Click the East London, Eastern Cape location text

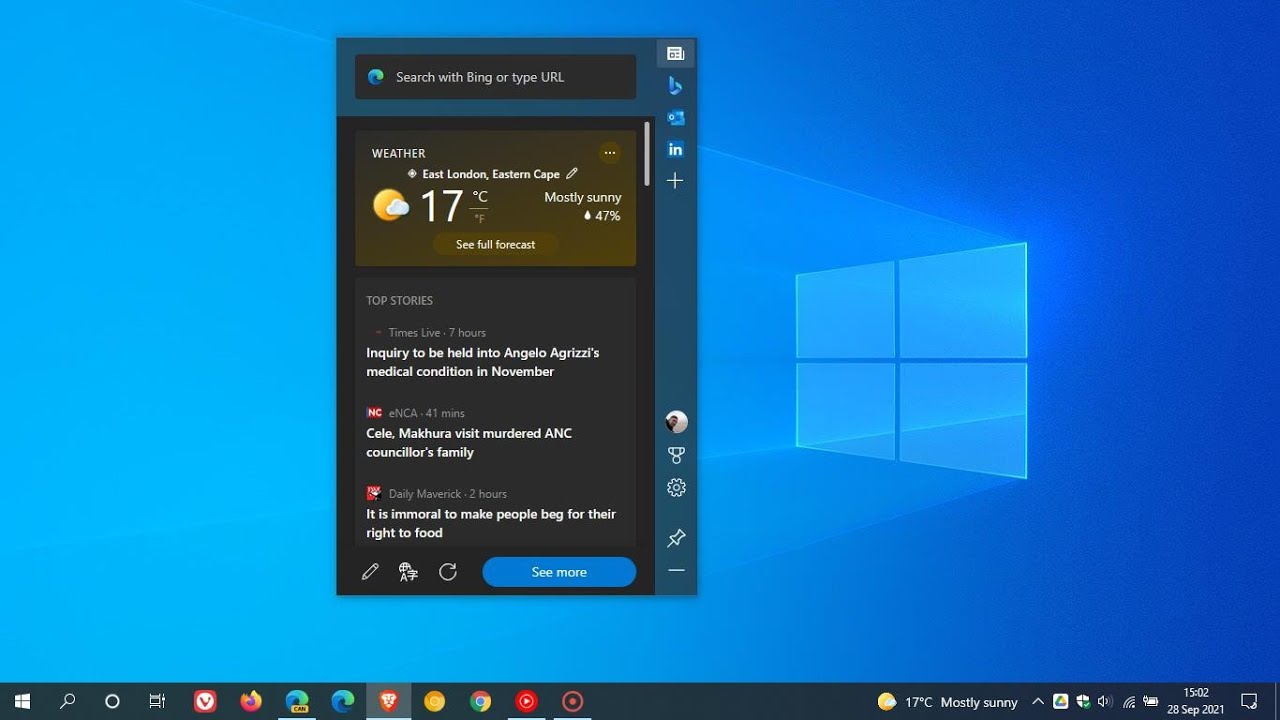coord(491,174)
